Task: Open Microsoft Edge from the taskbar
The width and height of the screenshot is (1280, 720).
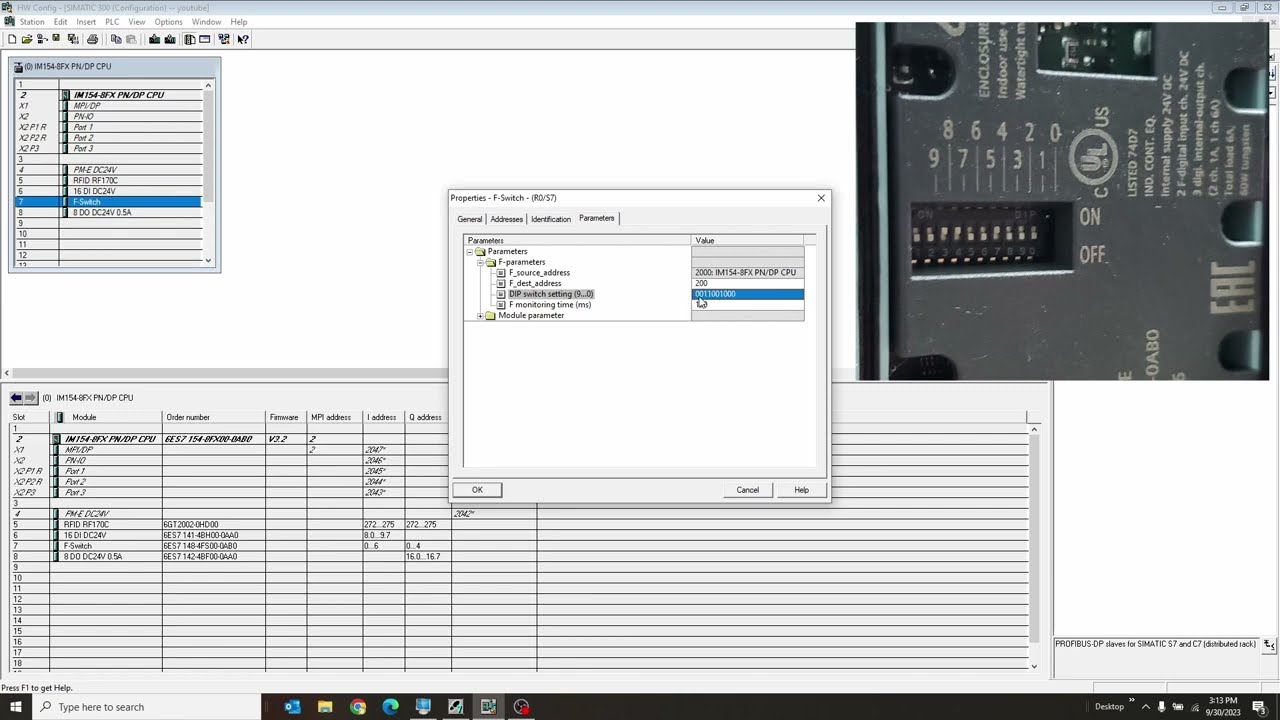Action: tap(391, 707)
